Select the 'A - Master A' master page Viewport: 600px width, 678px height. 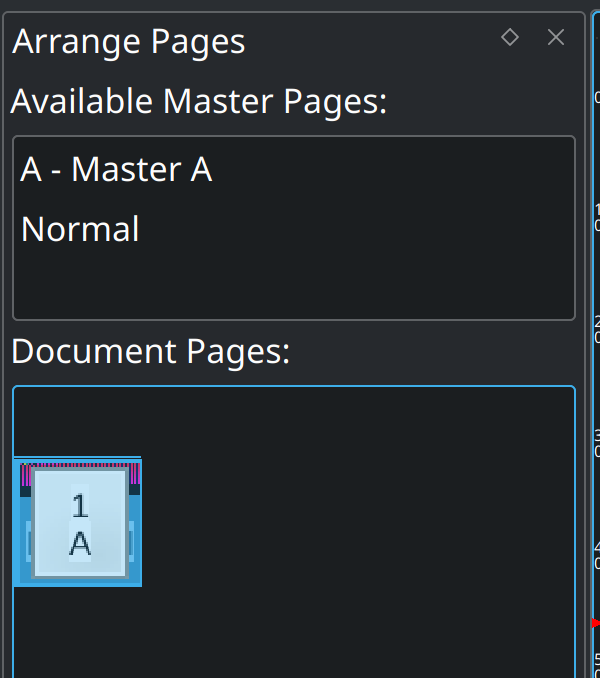[116, 170]
